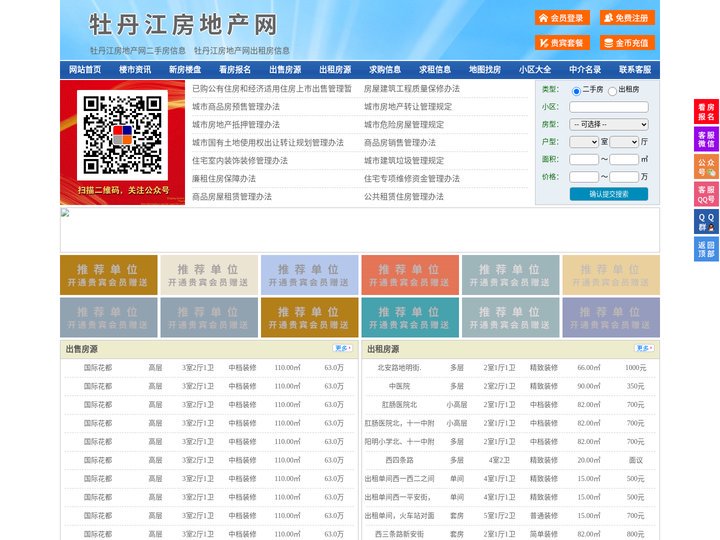Expand the 室 count dropdown
The image size is (720, 540).
point(584,142)
